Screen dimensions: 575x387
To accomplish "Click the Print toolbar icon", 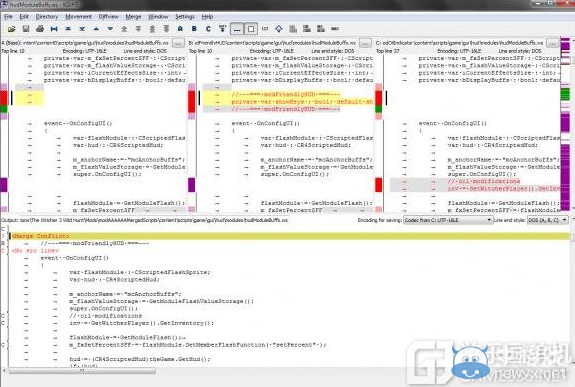I will point(40,29).
